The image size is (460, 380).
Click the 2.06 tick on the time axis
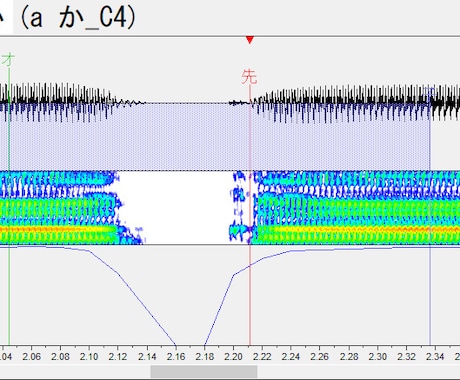coord(32,357)
